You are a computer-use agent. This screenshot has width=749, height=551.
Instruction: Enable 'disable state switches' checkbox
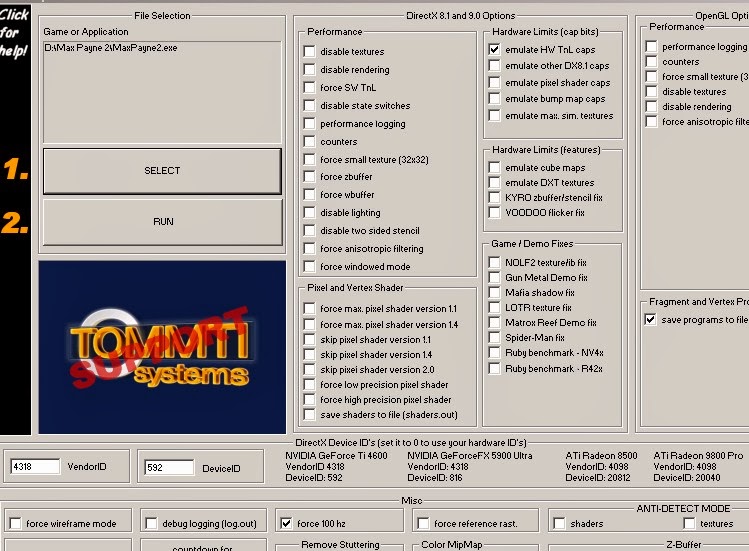(310, 105)
